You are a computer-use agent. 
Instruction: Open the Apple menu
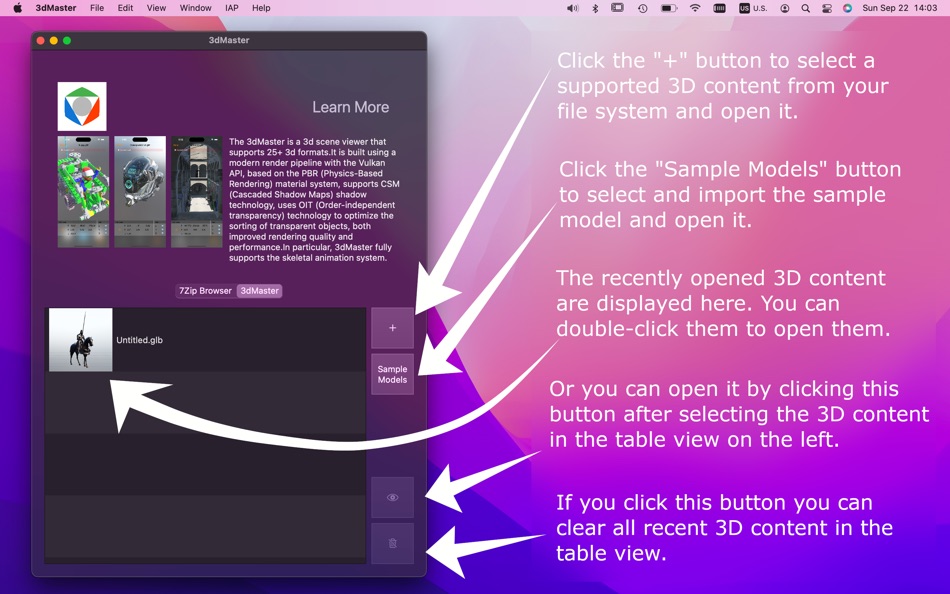(x=18, y=8)
